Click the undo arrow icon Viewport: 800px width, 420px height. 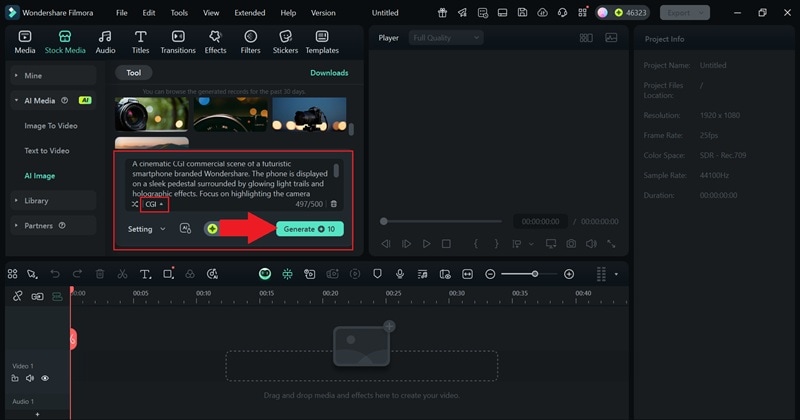click(x=55, y=274)
